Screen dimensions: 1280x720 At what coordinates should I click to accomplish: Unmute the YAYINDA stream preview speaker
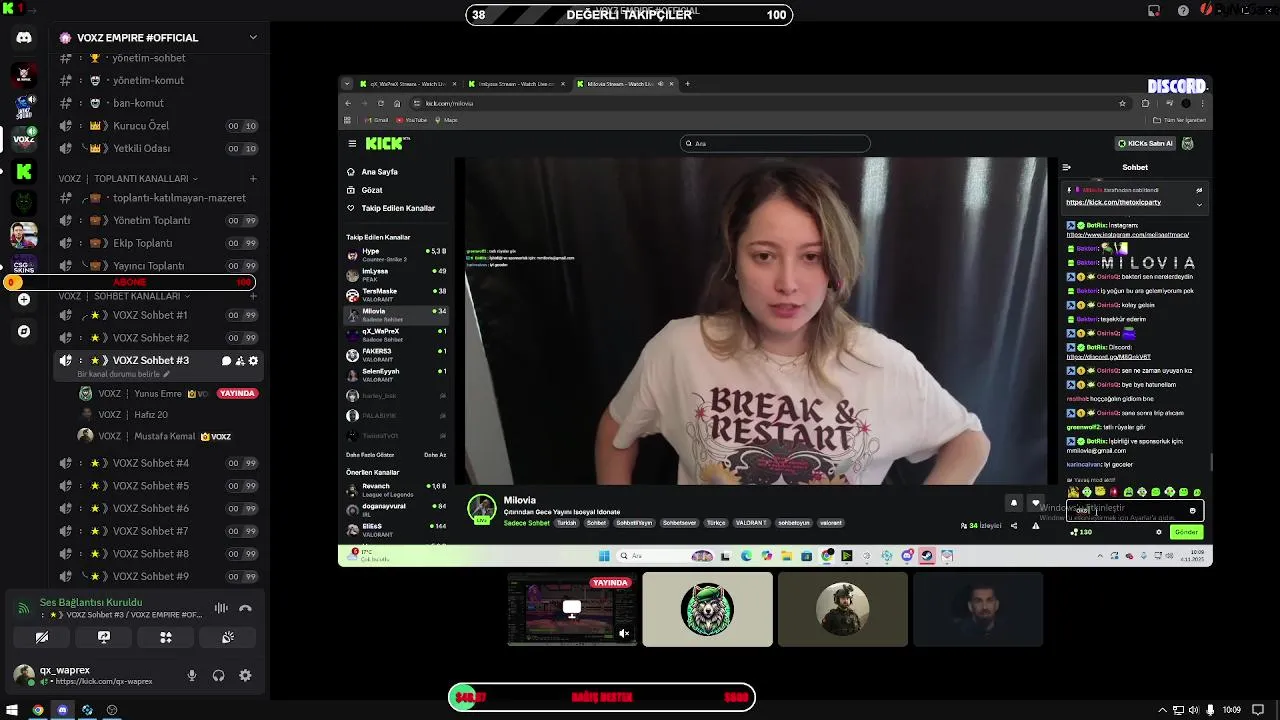[x=624, y=633]
